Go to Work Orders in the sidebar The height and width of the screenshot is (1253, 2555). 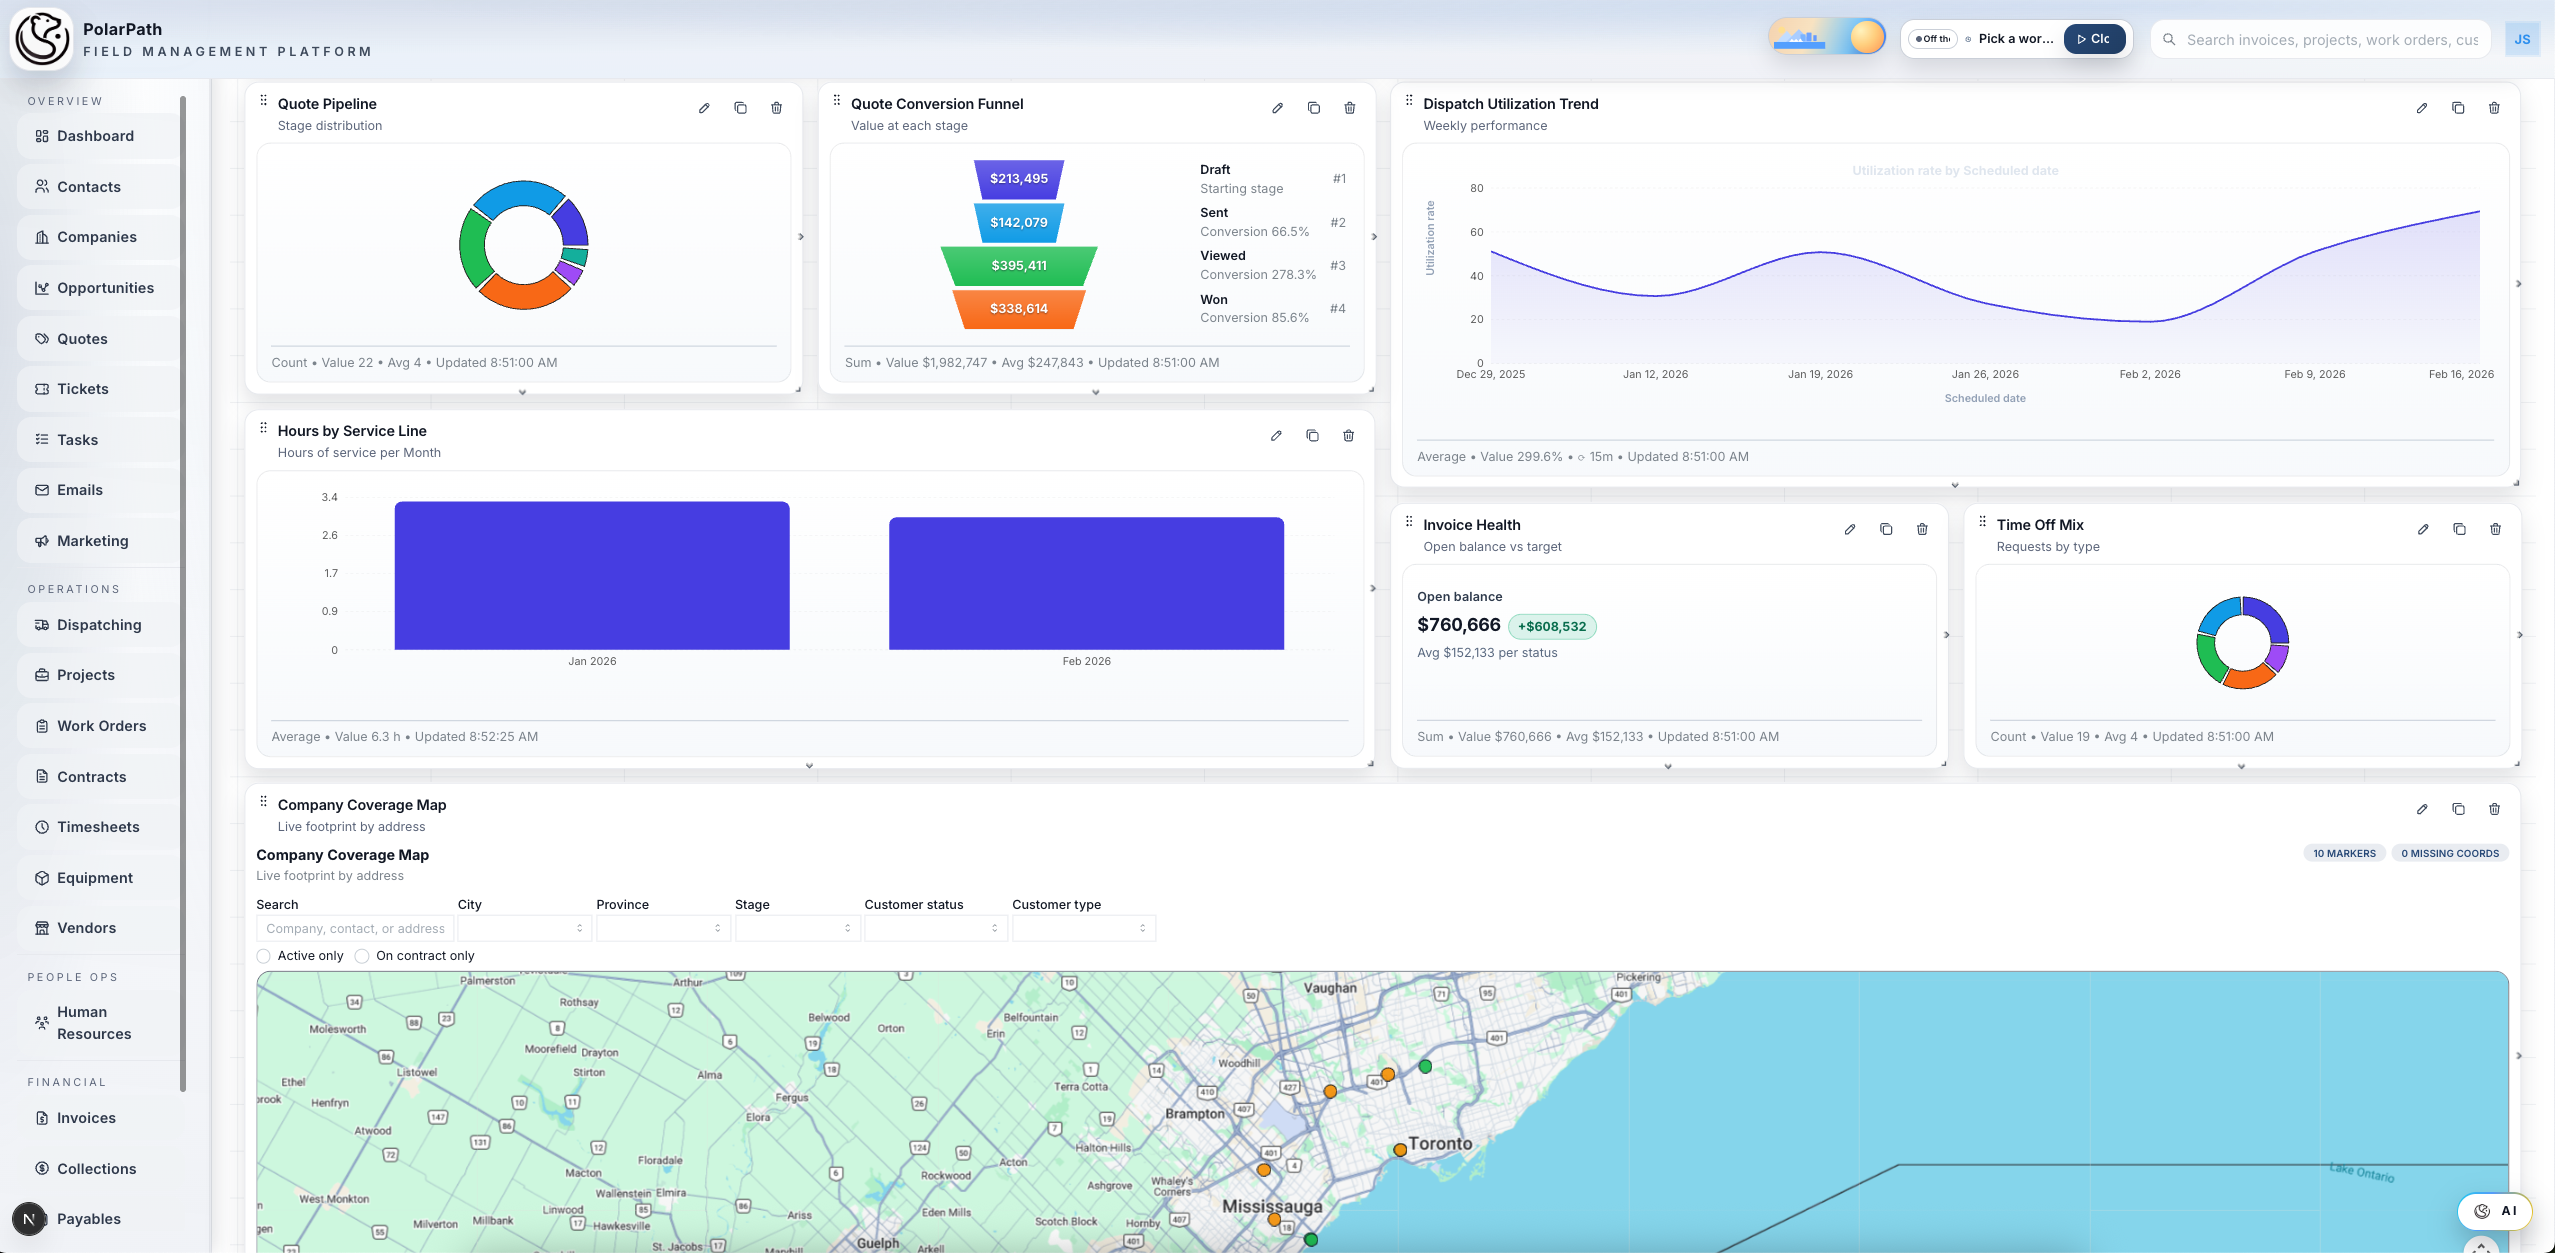(101, 726)
